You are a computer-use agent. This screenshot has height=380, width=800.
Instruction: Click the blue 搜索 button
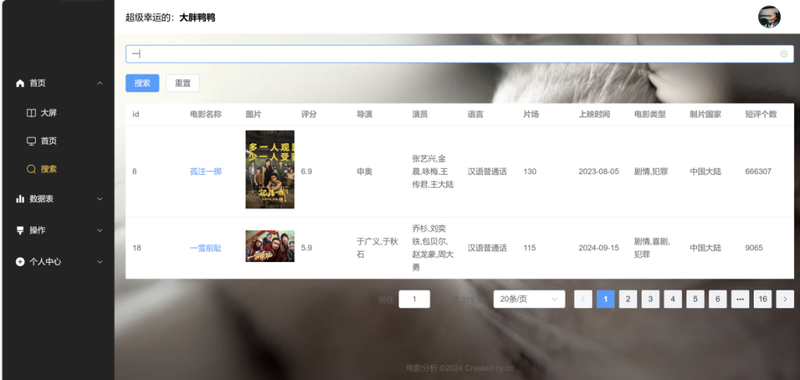tap(142, 83)
